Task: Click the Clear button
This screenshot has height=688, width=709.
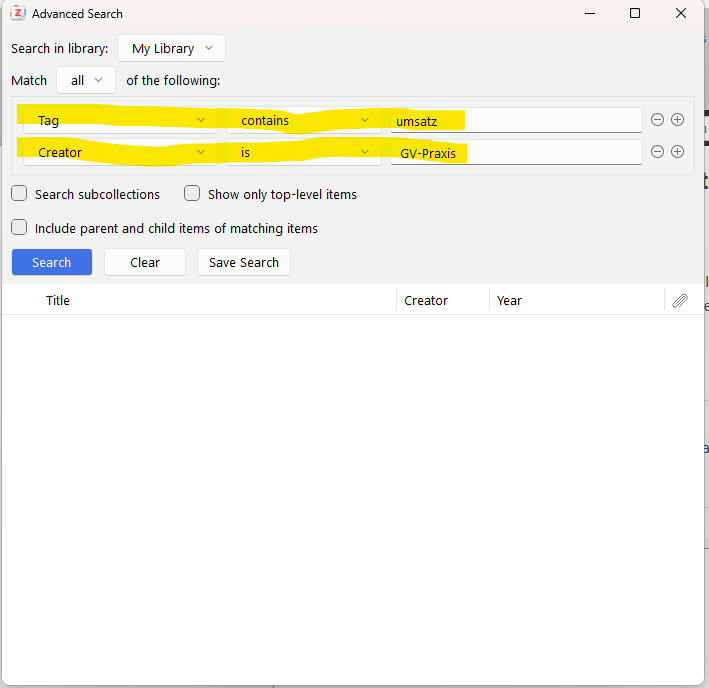Action: click(145, 262)
